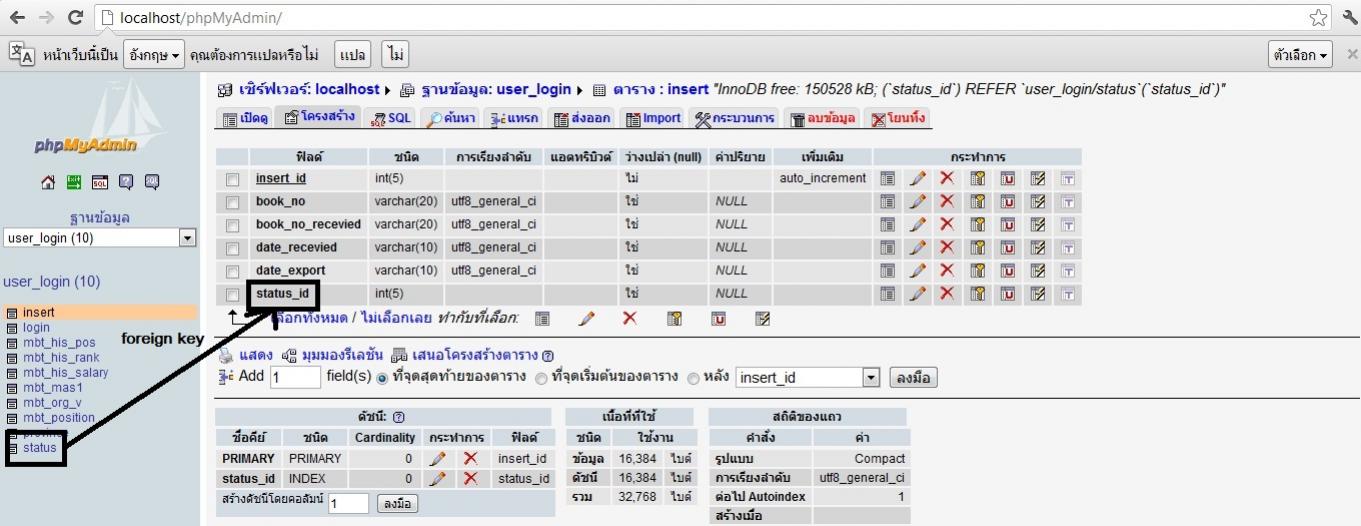This screenshot has height=526, width=1361.
Task: Click the table icon next to the login table
Action: click(12, 328)
